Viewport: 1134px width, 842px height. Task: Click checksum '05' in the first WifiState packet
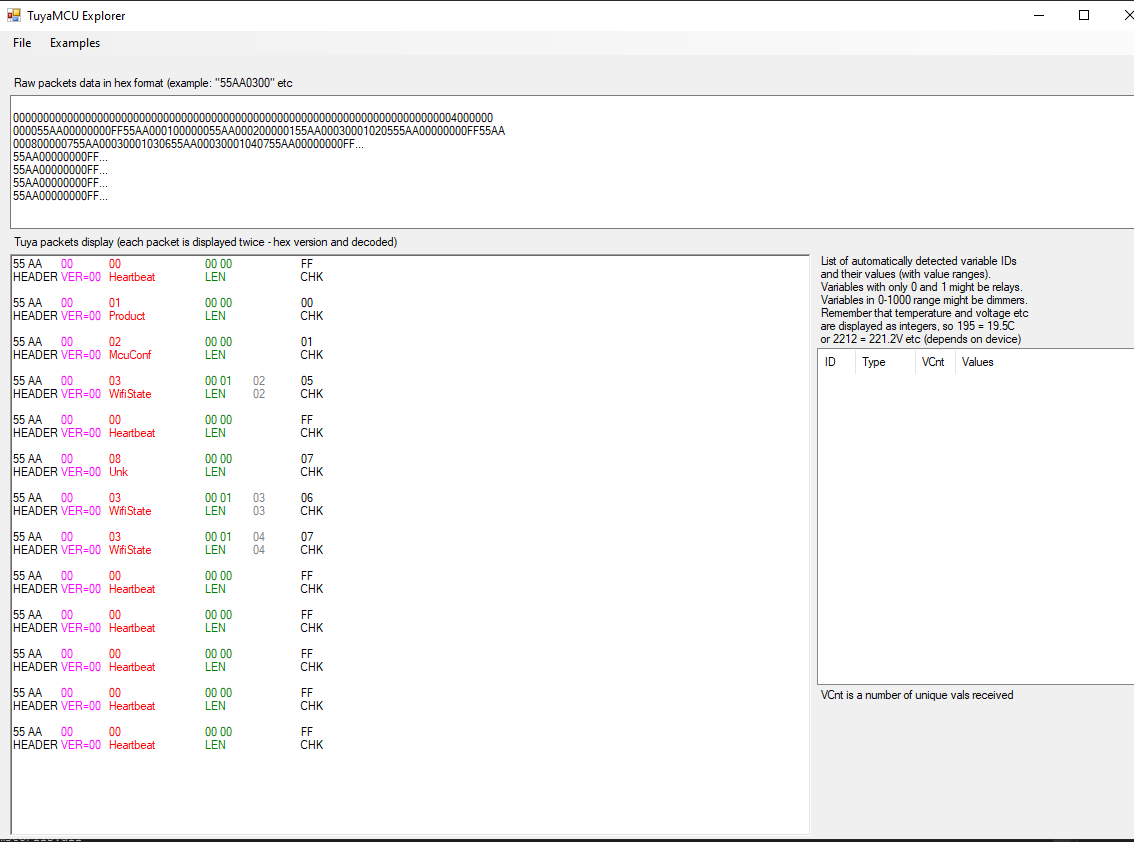[x=307, y=380]
